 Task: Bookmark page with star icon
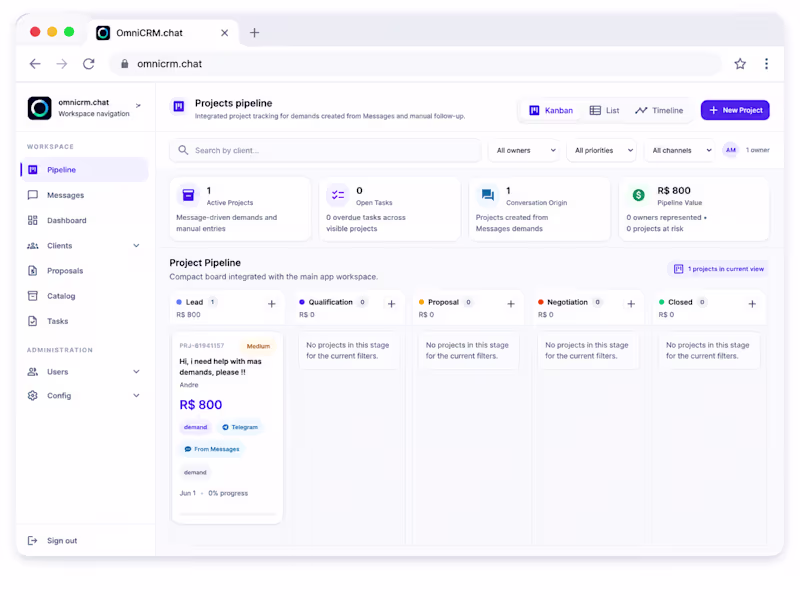tap(740, 64)
